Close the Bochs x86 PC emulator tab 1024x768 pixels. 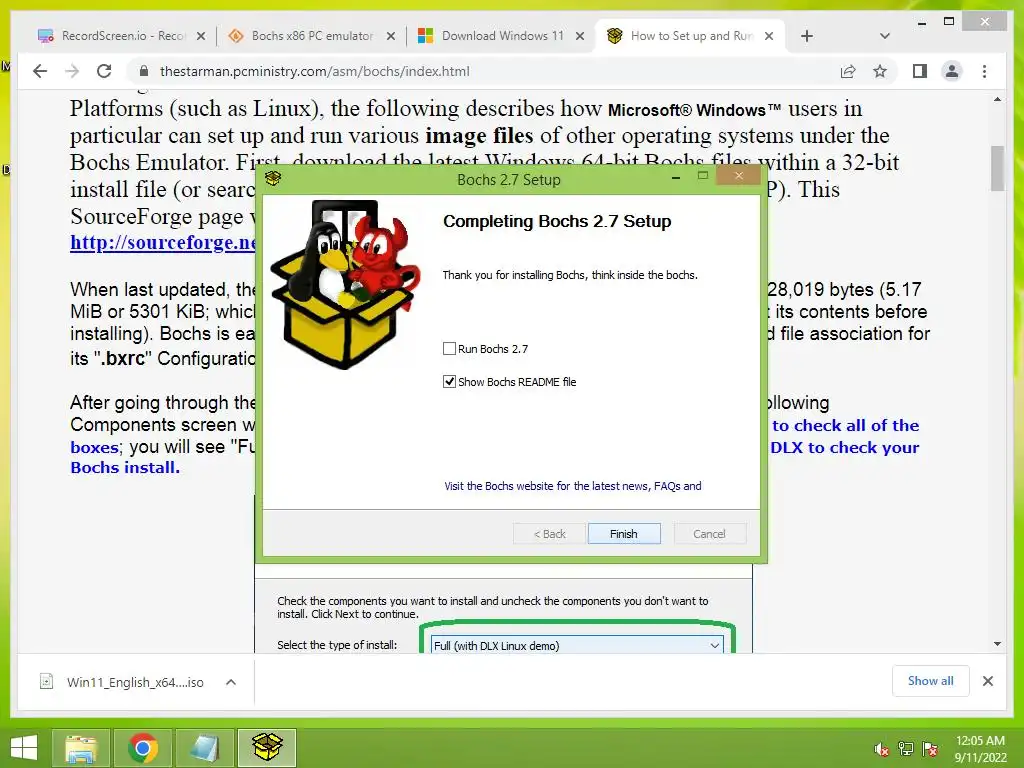pyautogui.click(x=391, y=36)
